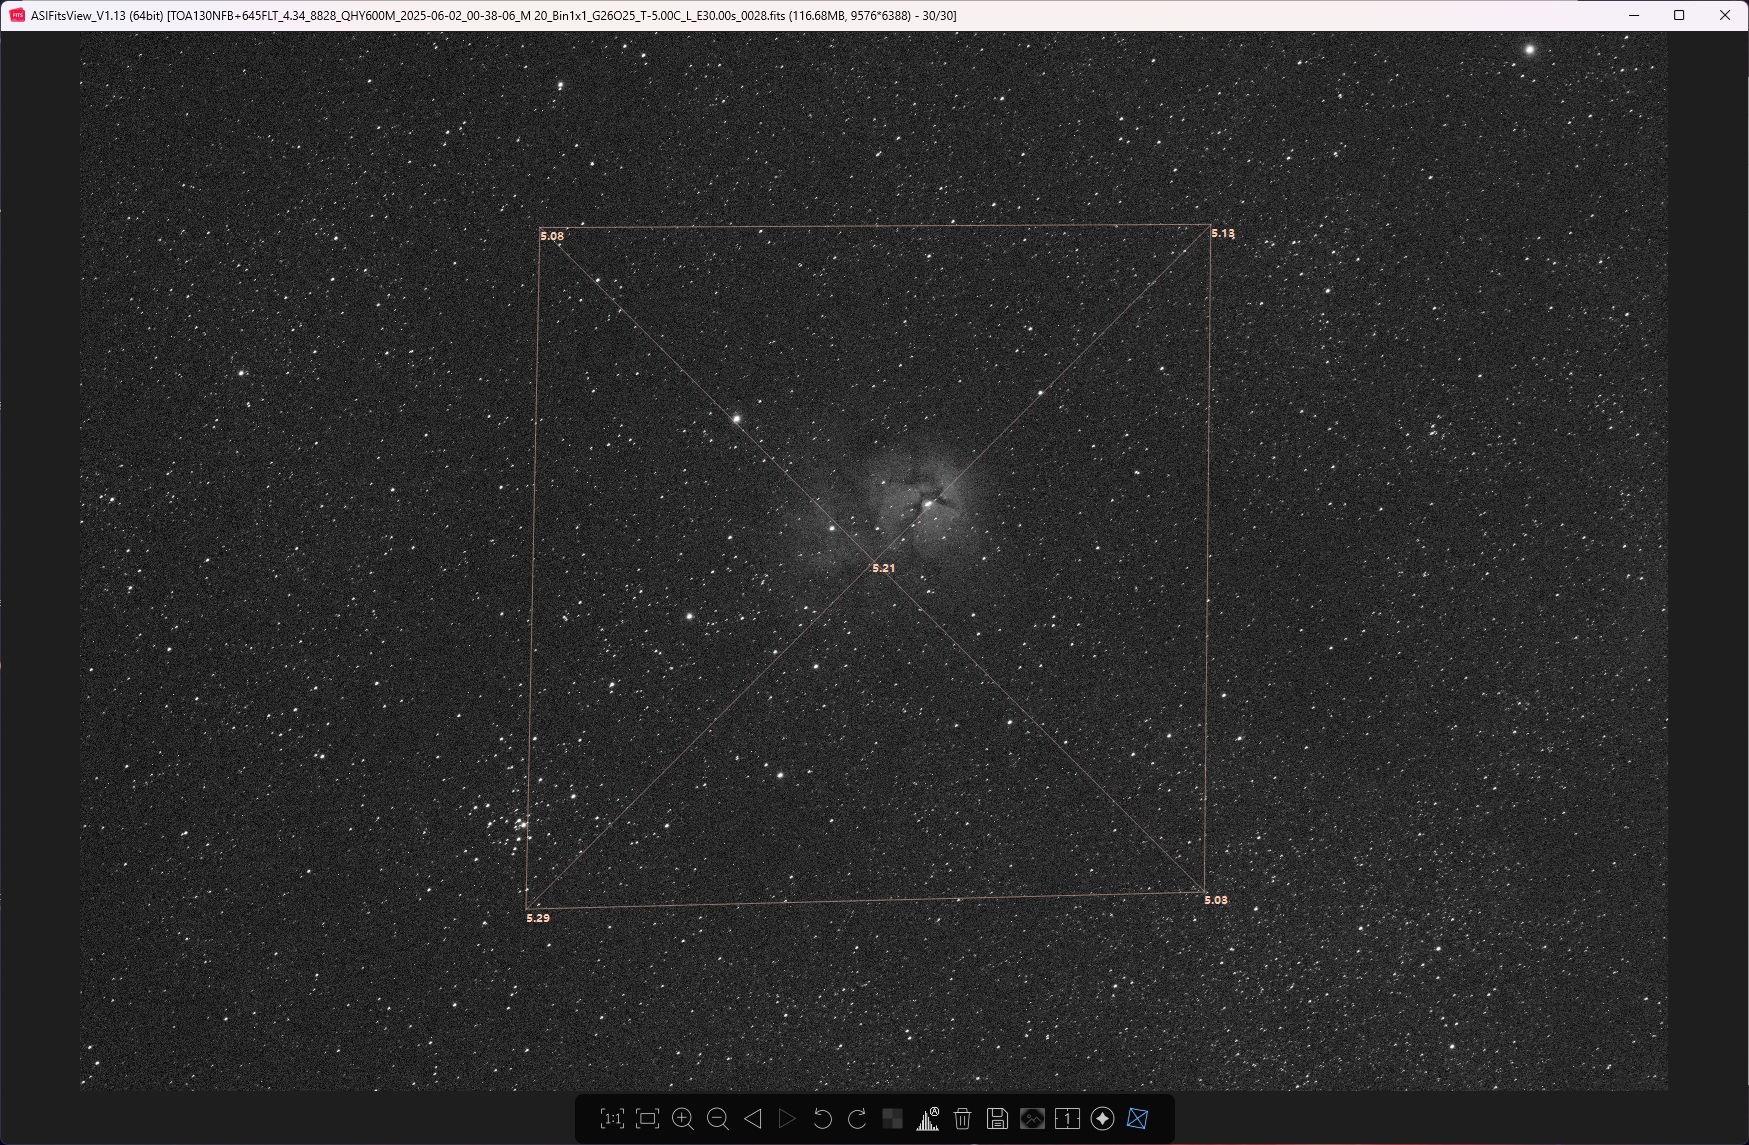The height and width of the screenshot is (1145, 1749).
Task: Click the 5.03 bottom-right corner value
Action: click(1216, 900)
